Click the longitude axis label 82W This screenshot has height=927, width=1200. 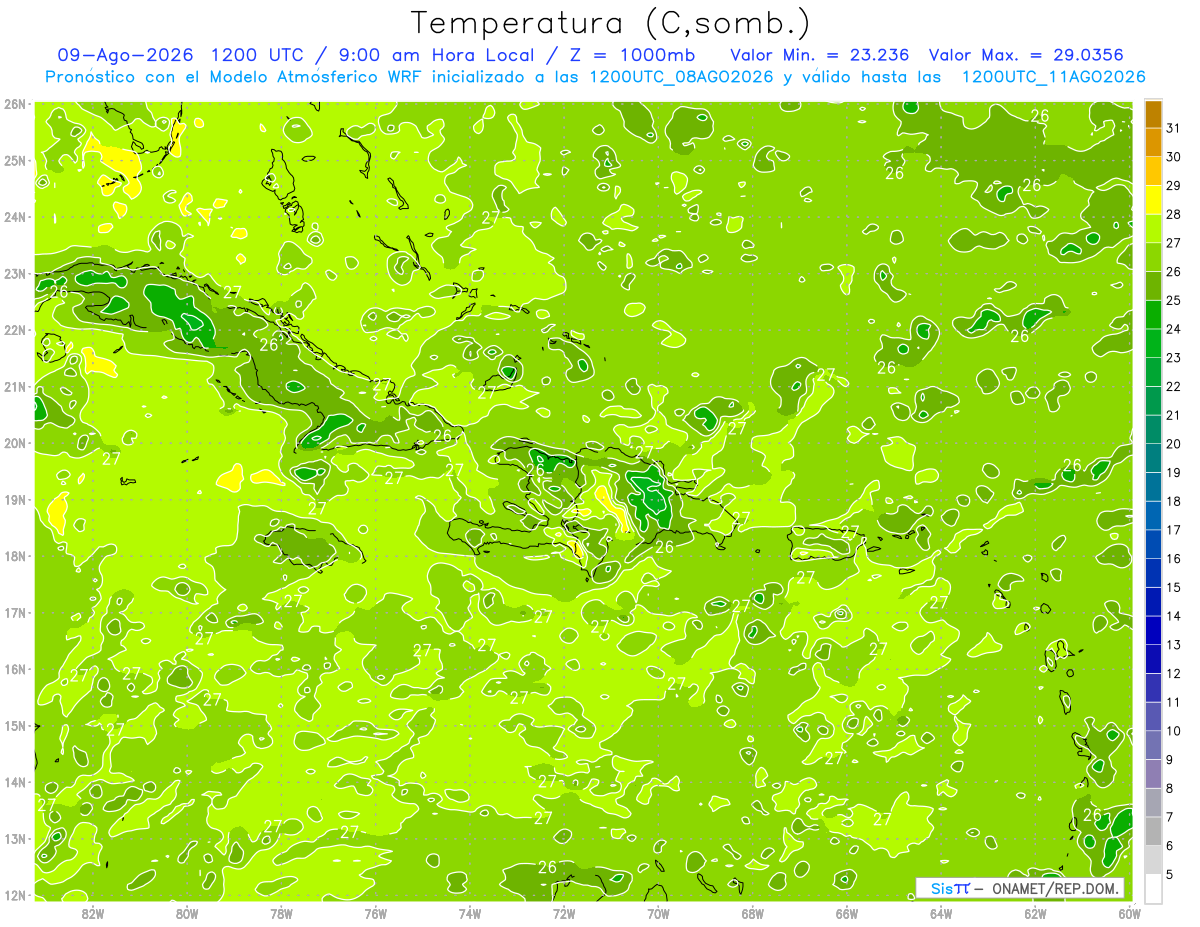pos(93,913)
